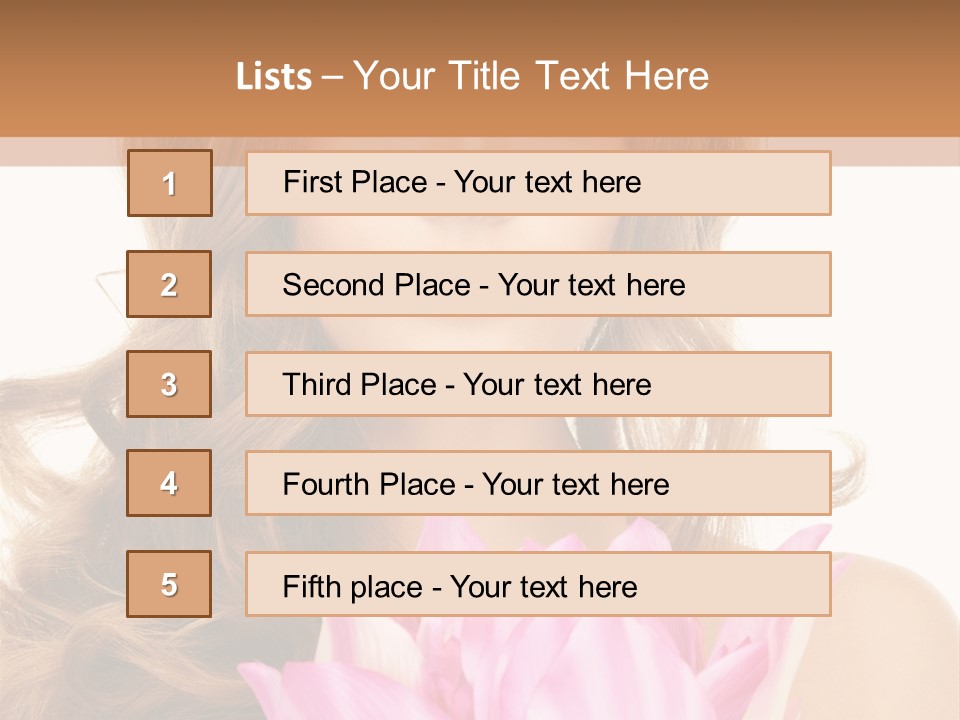Click the 'First Place - Your text here' box

[x=538, y=183]
